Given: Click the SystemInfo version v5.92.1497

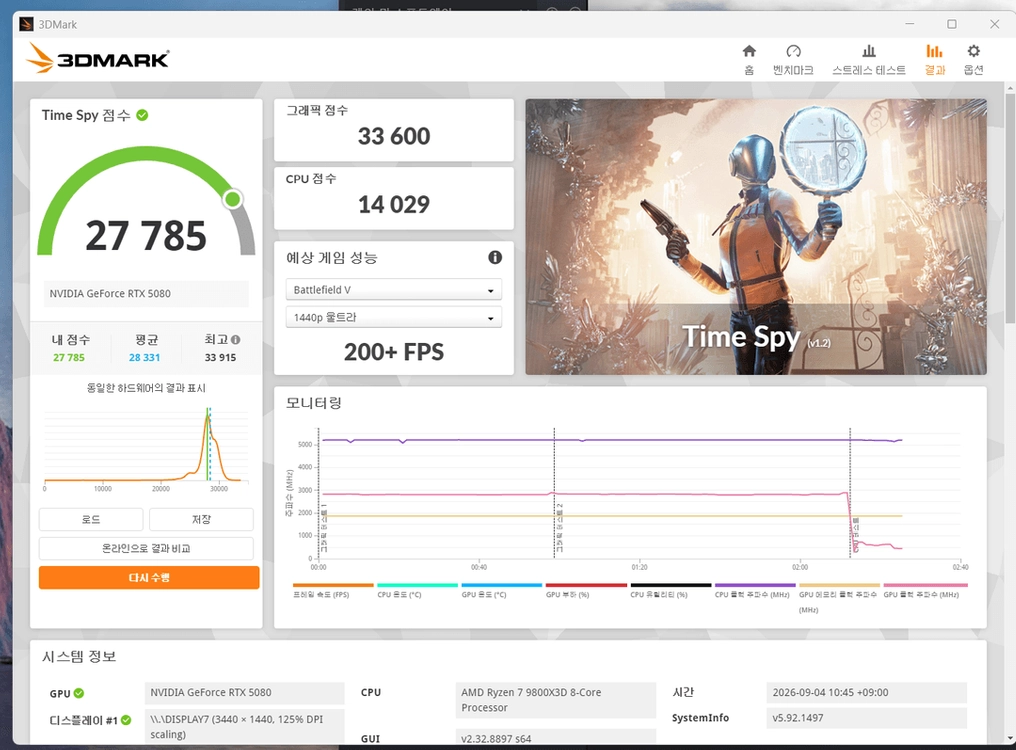Looking at the screenshot, I should 866,718.
